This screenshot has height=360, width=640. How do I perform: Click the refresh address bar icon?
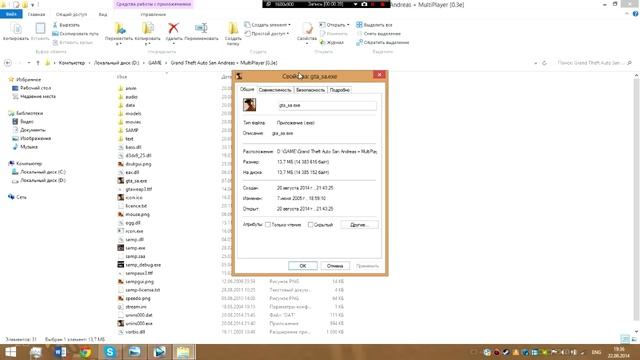[544, 63]
